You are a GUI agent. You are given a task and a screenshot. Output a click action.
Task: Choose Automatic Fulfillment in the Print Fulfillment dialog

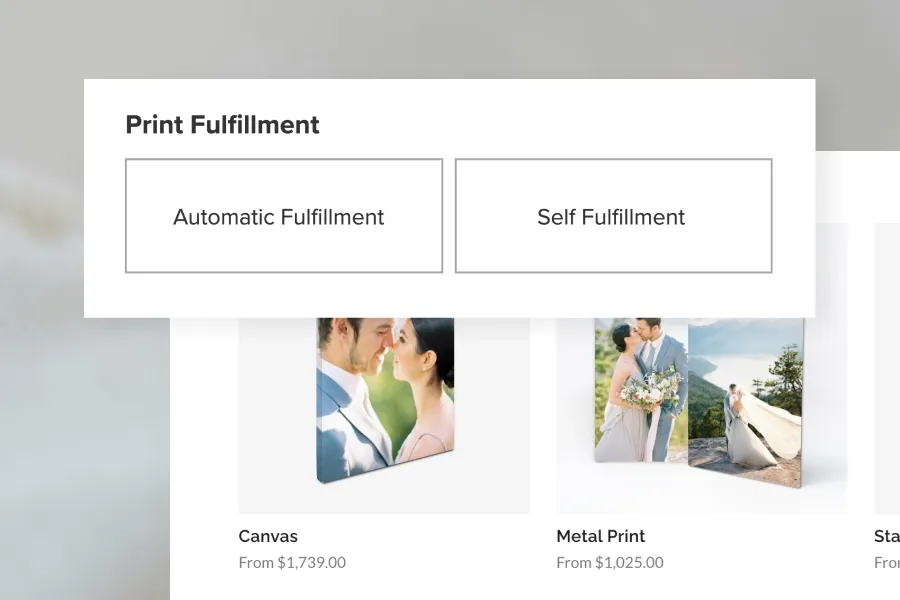(x=283, y=216)
